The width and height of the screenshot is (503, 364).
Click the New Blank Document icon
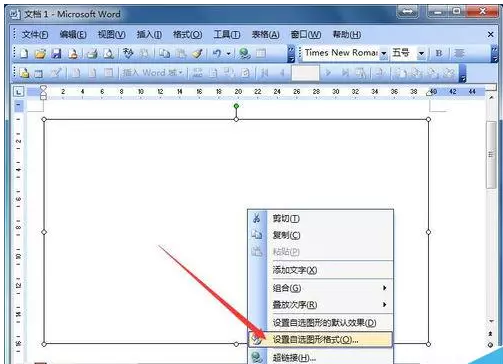click(x=24, y=53)
